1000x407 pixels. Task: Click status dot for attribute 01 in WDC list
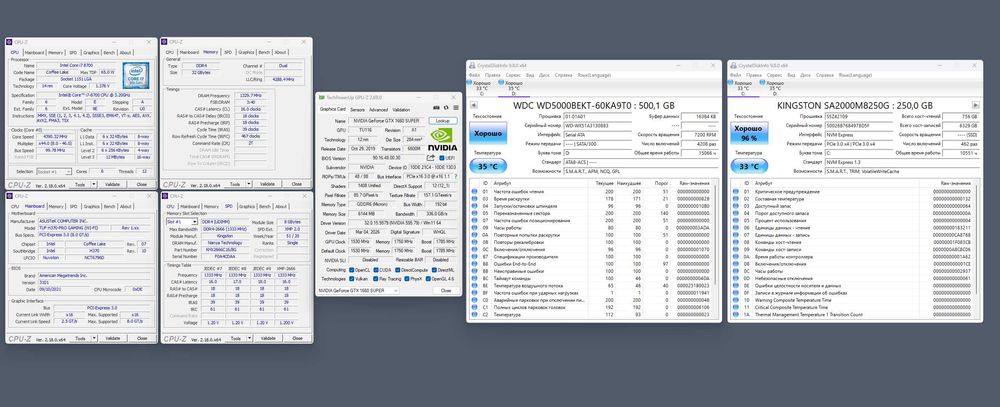pos(474,191)
